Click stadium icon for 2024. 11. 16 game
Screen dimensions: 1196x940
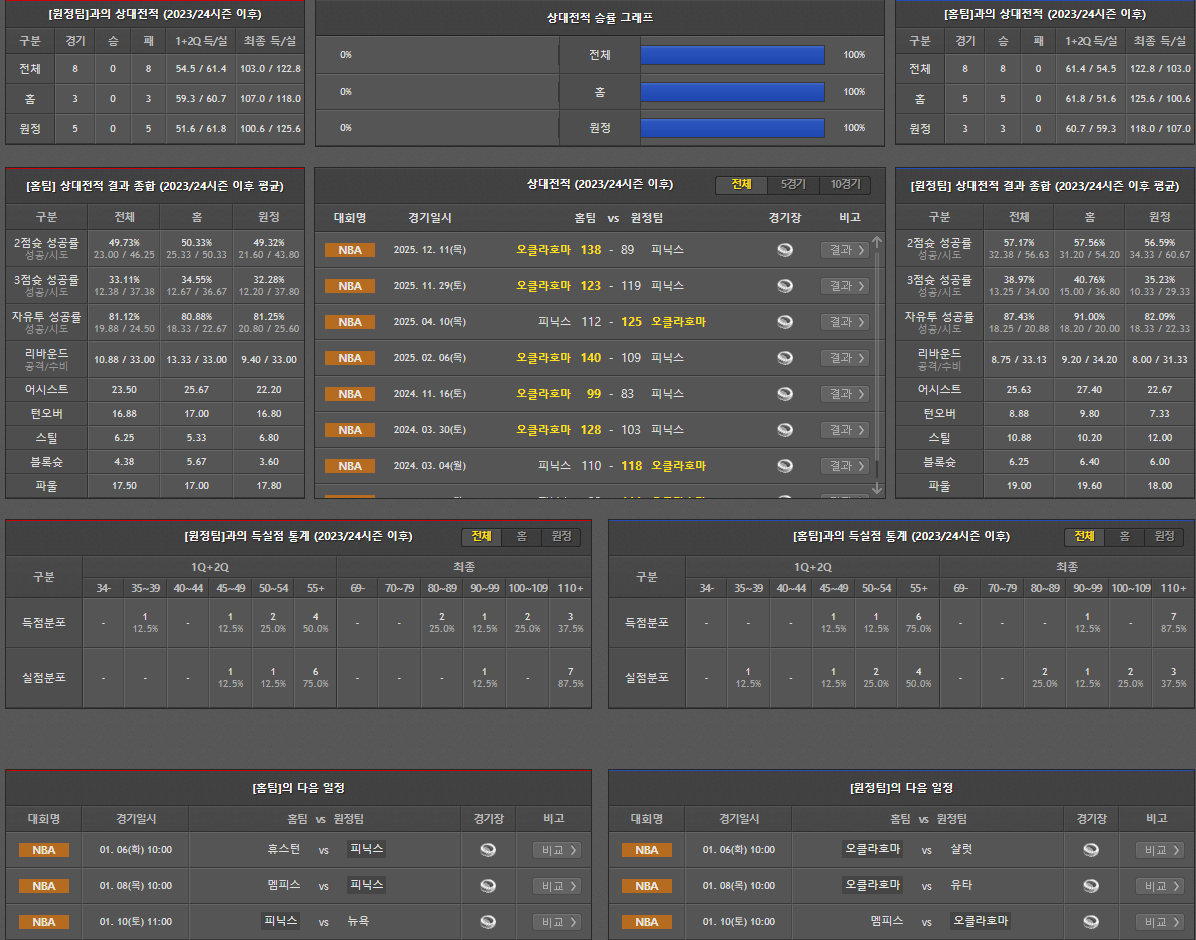(785, 394)
